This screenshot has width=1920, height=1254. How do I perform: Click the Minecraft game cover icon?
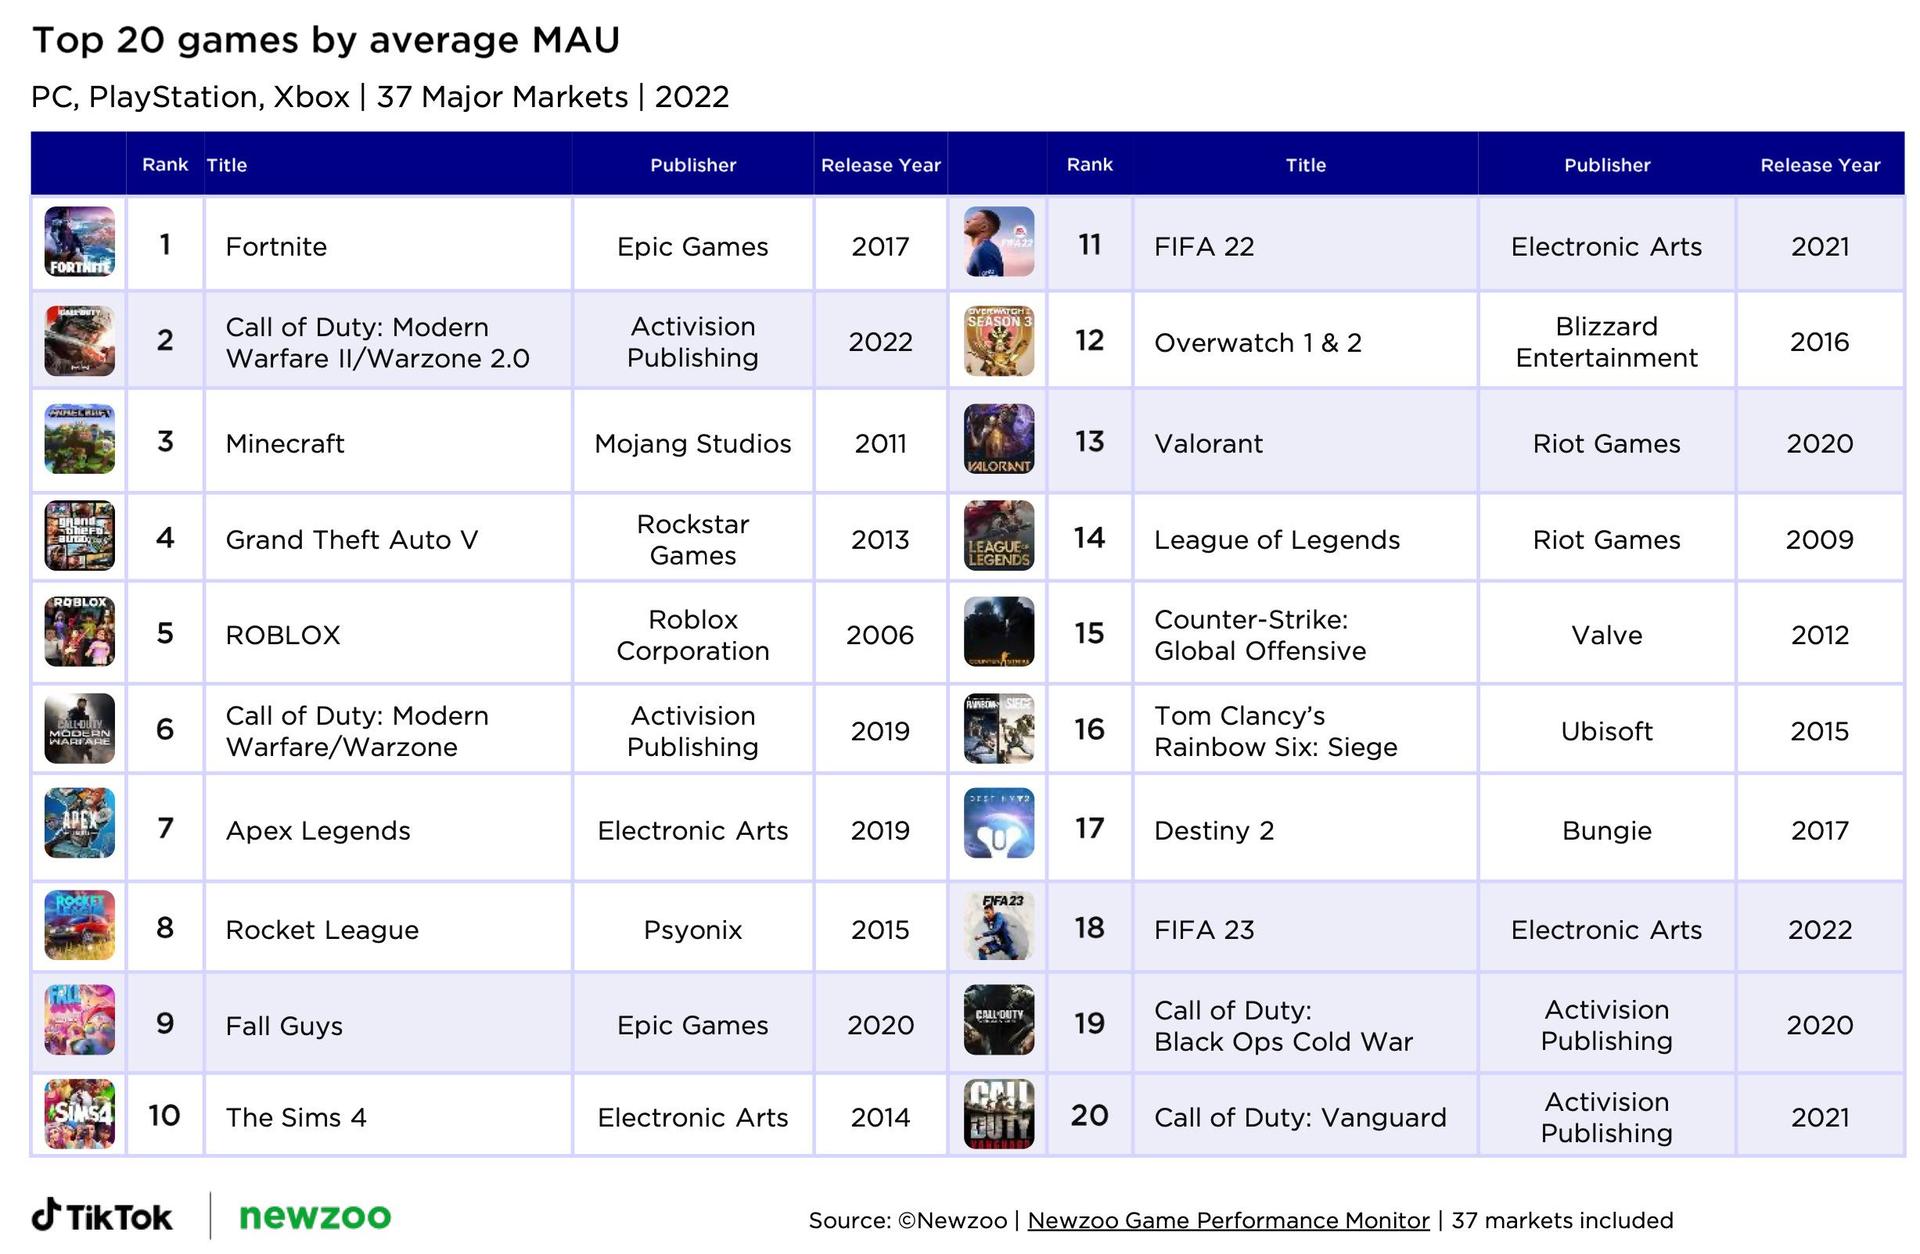click(79, 439)
